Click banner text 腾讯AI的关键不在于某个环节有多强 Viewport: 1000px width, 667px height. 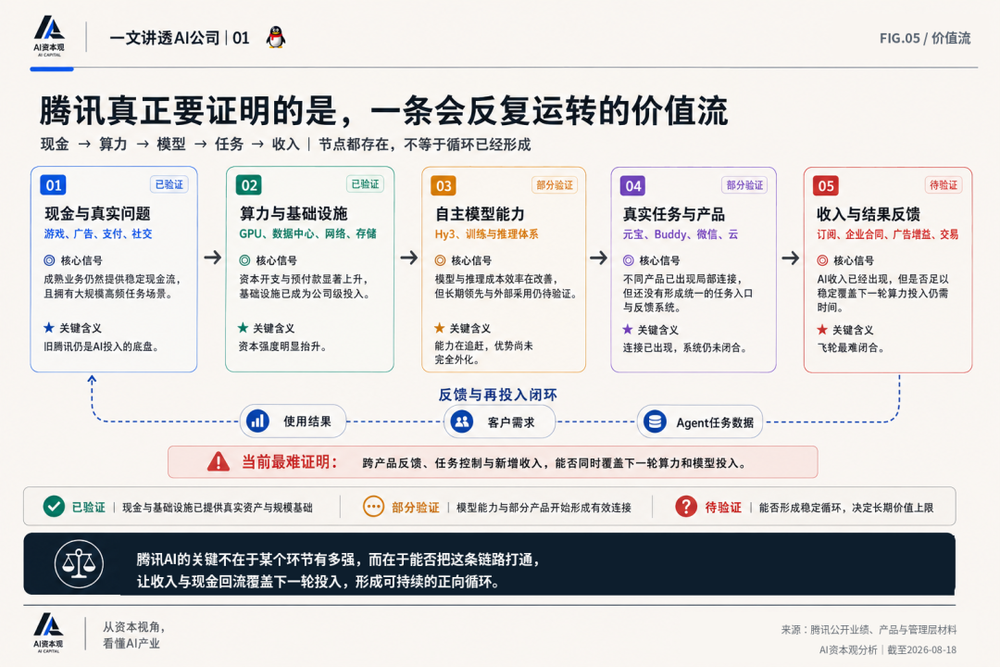click(245, 560)
